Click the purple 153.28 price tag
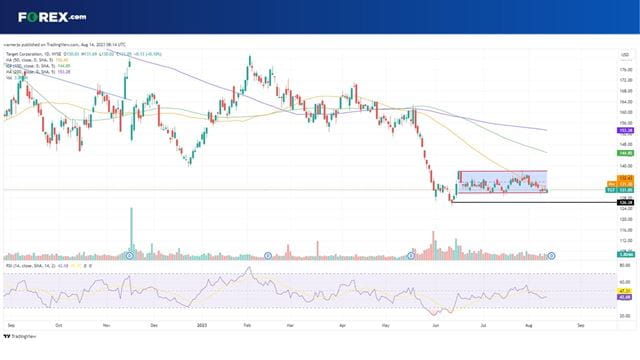640x360 pixels. pos(625,131)
